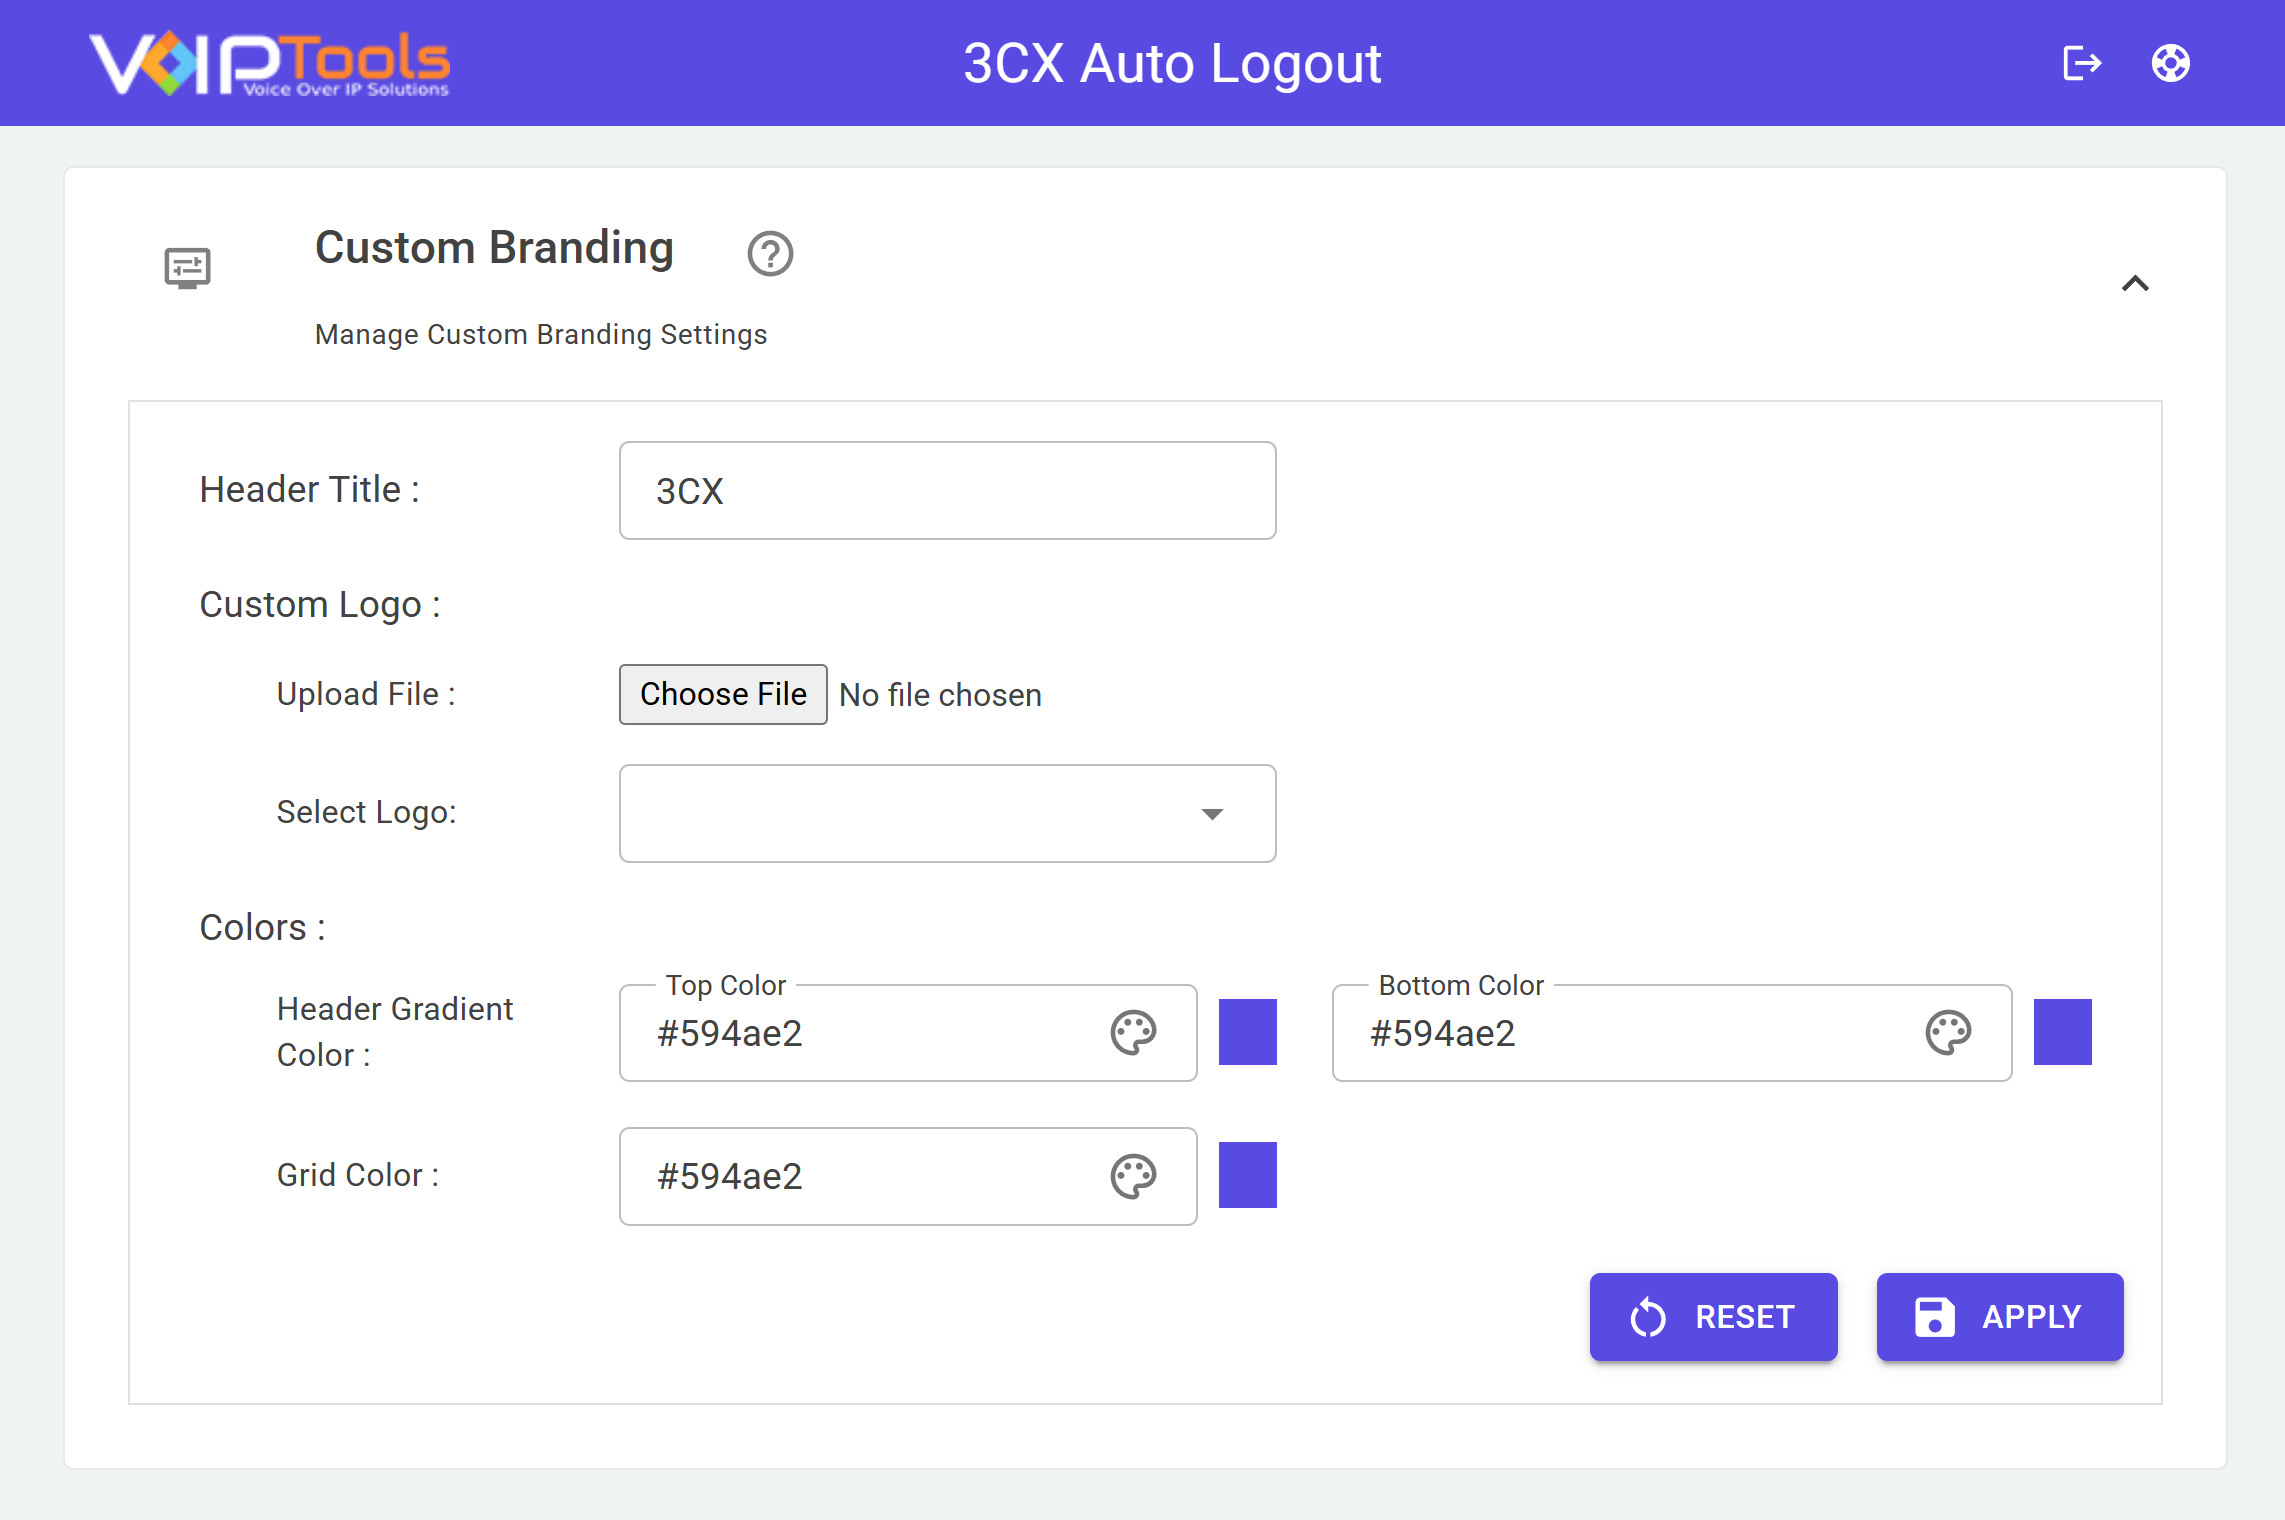Focus the Header Title input field
Viewport: 2285px width, 1520px height.
coord(947,491)
